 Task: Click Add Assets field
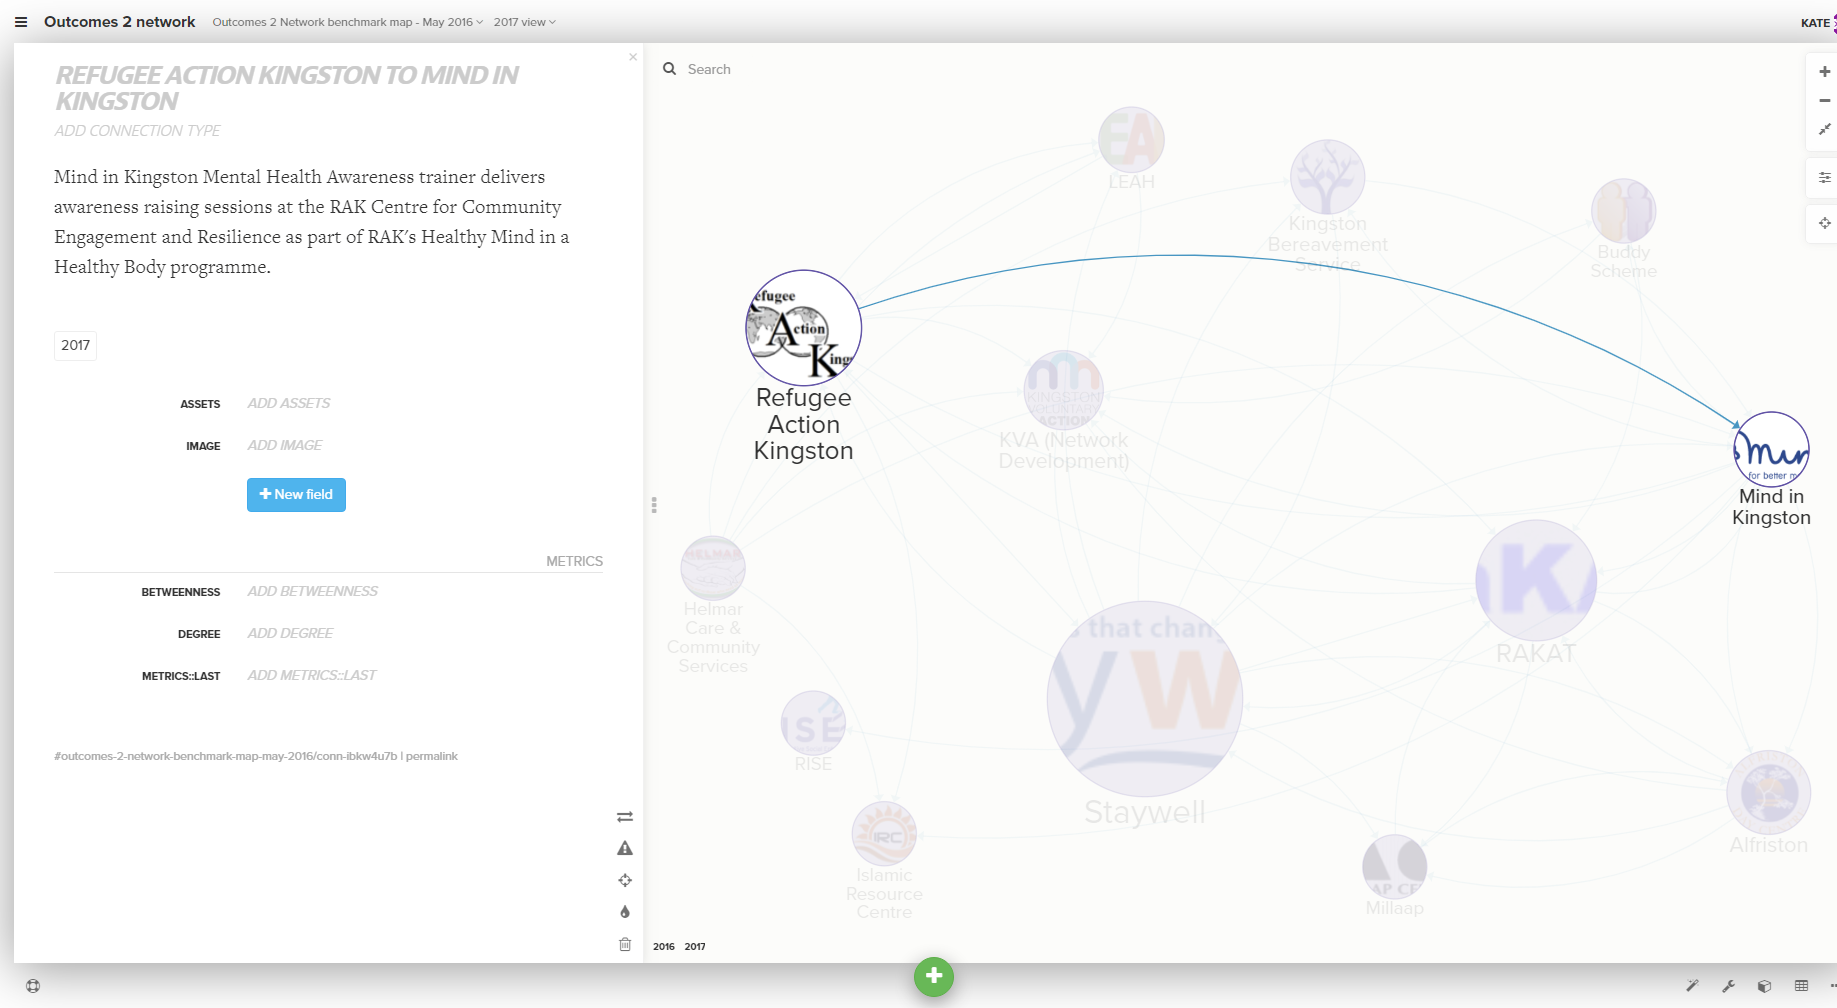(289, 403)
